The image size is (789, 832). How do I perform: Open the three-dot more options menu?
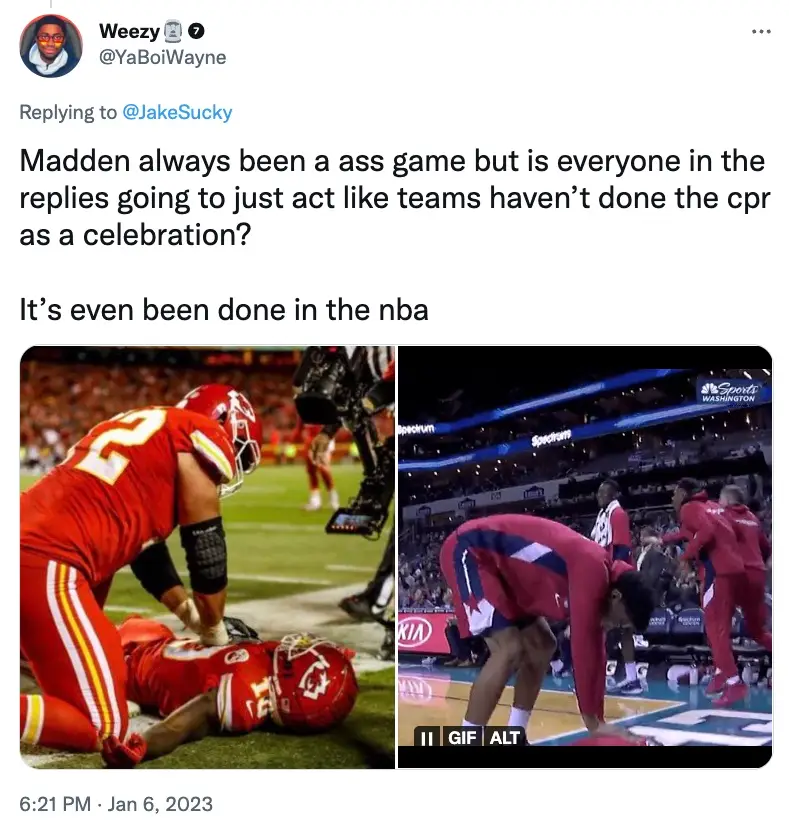pyautogui.click(x=761, y=32)
